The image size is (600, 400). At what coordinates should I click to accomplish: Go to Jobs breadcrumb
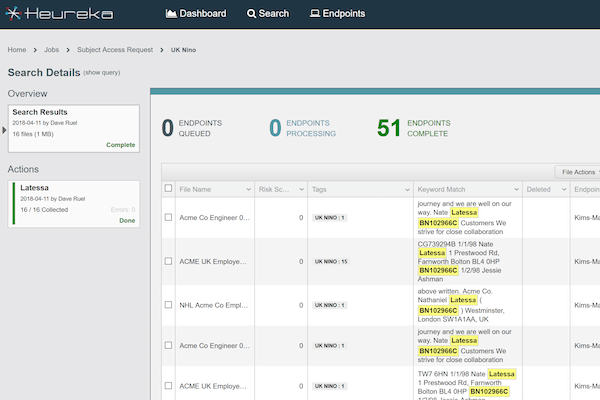[x=51, y=50]
